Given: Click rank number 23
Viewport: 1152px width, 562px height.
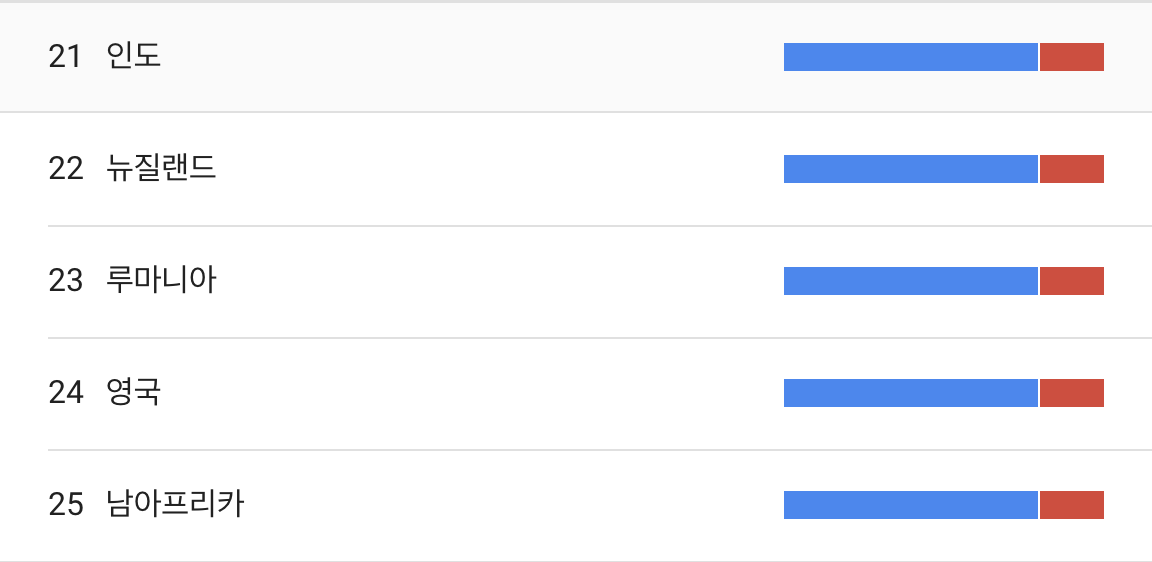Looking at the screenshot, I should (x=65, y=281).
